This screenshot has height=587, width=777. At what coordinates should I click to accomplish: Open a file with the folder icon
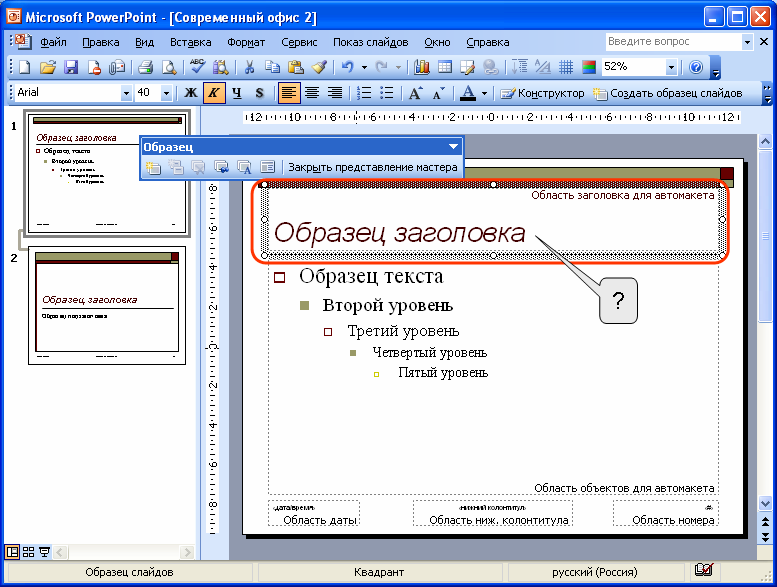coord(48,67)
